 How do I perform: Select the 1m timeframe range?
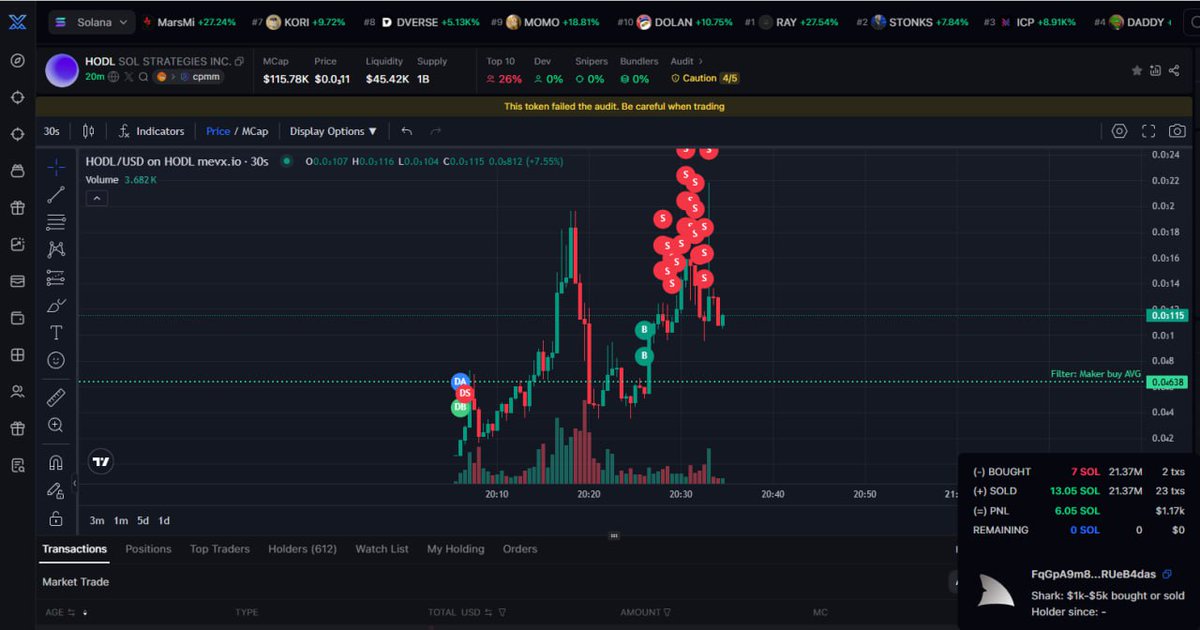point(120,521)
